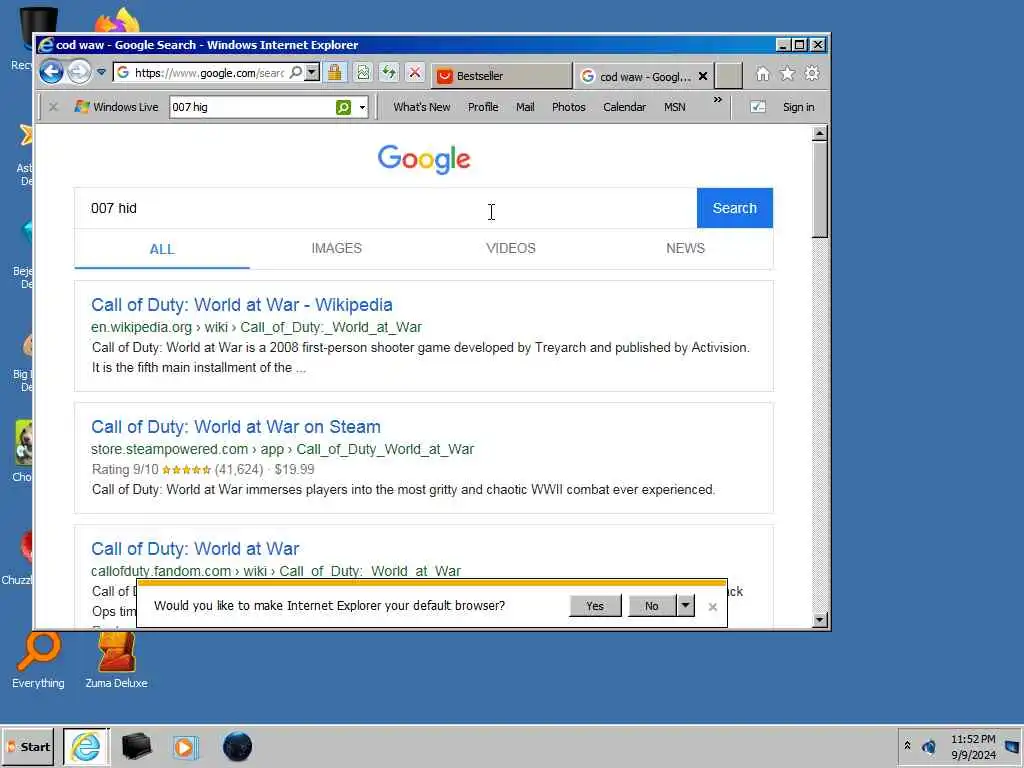Screen dimensions: 1024x768
Task: Click the Windows Live logo button
Action: [116, 107]
